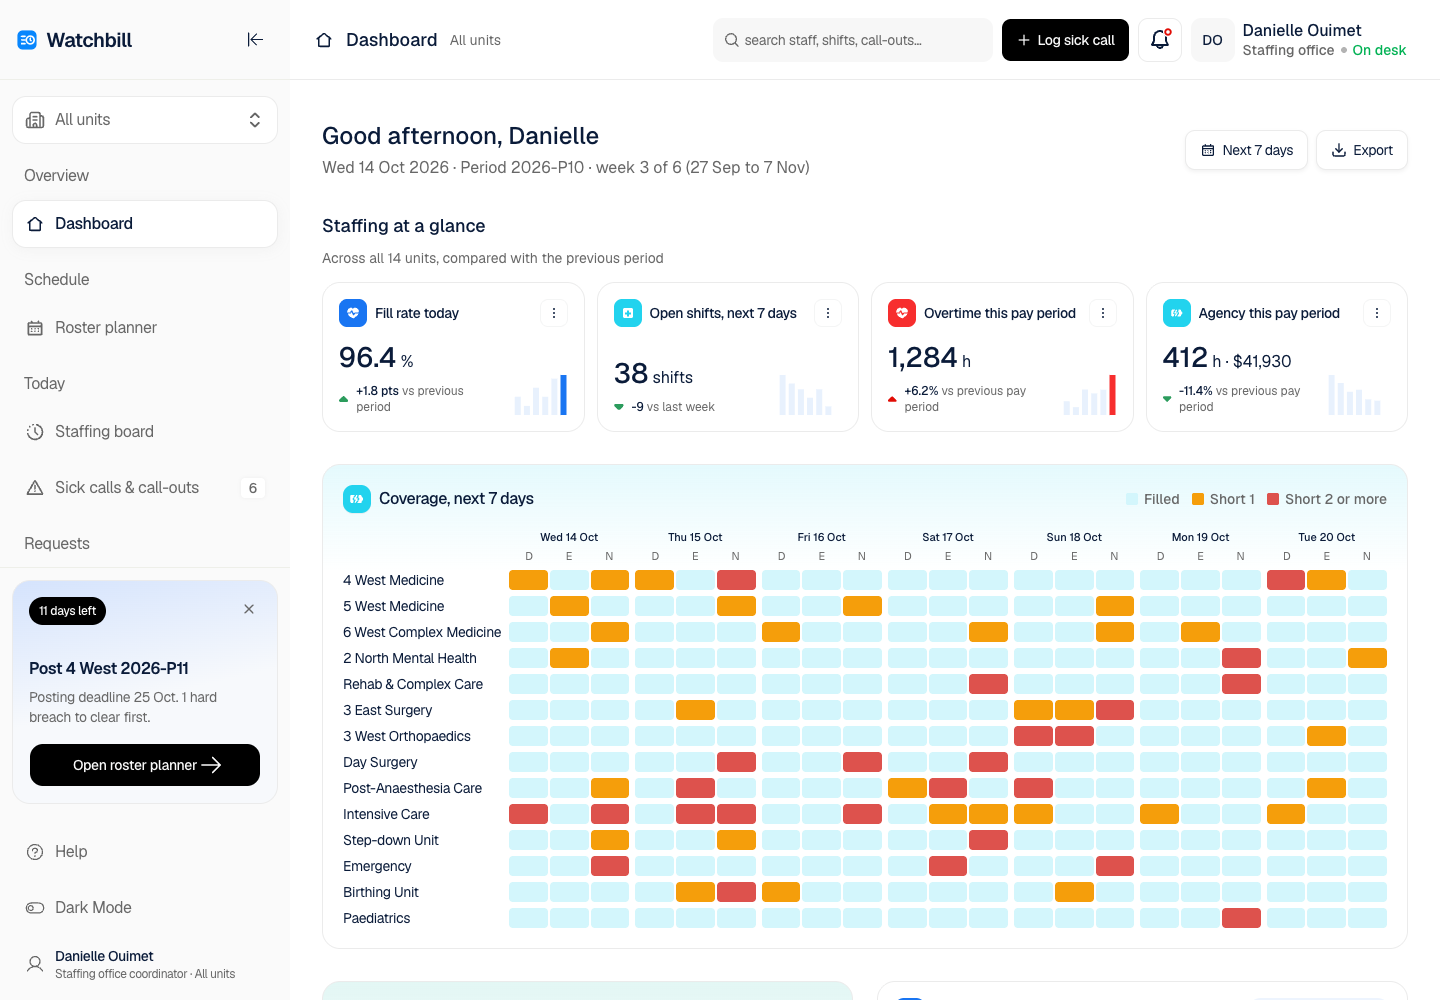Toggle Dark Mode
Image resolution: width=1440 pixels, height=1000 pixels.
[x=145, y=908]
